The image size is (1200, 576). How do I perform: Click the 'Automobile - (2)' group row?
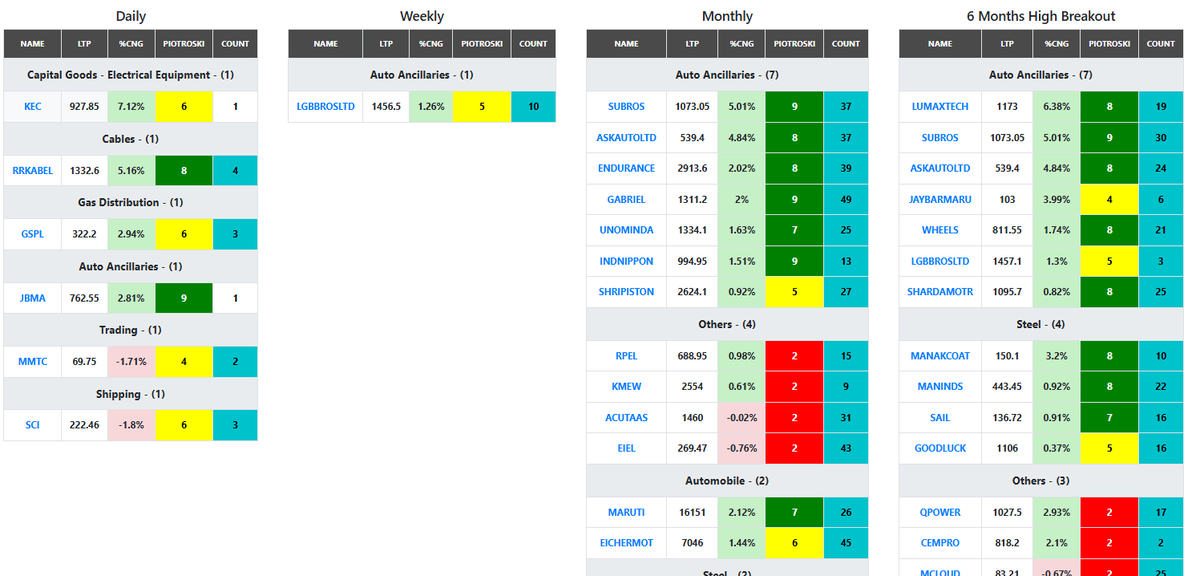pyautogui.click(x=727, y=481)
